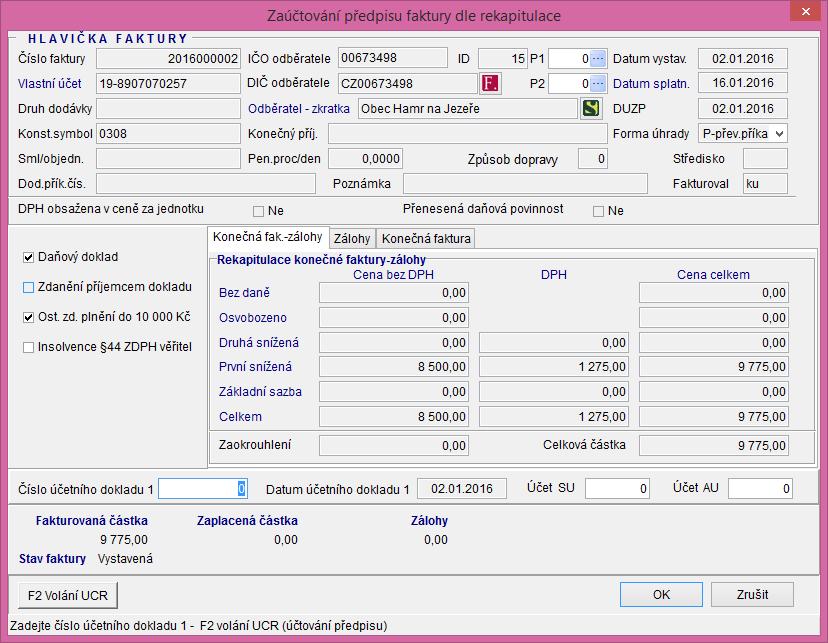This screenshot has width=828, height=643.
Task: Click the Zaokrouhlení value field
Action: pyautogui.click(x=393, y=446)
